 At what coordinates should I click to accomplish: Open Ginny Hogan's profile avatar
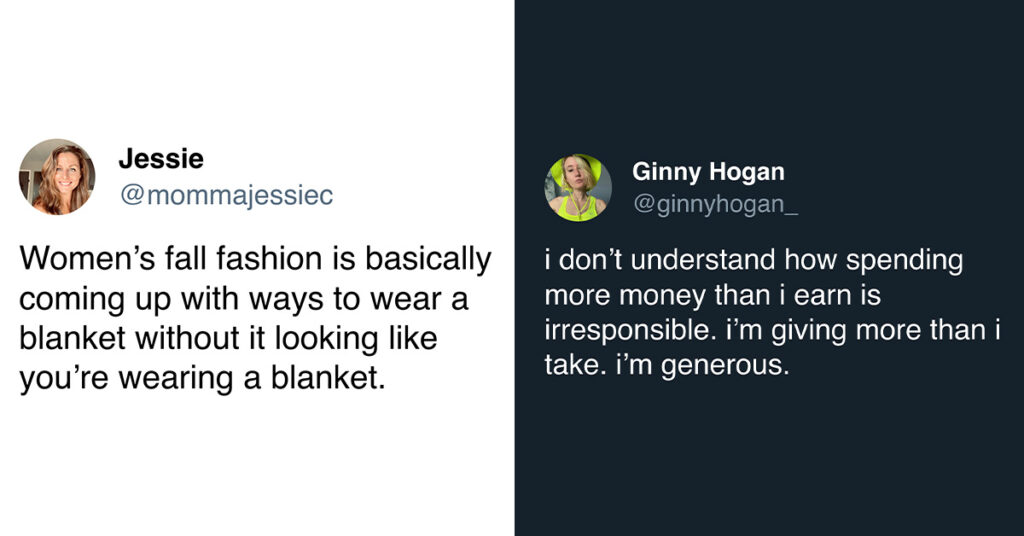tap(578, 188)
